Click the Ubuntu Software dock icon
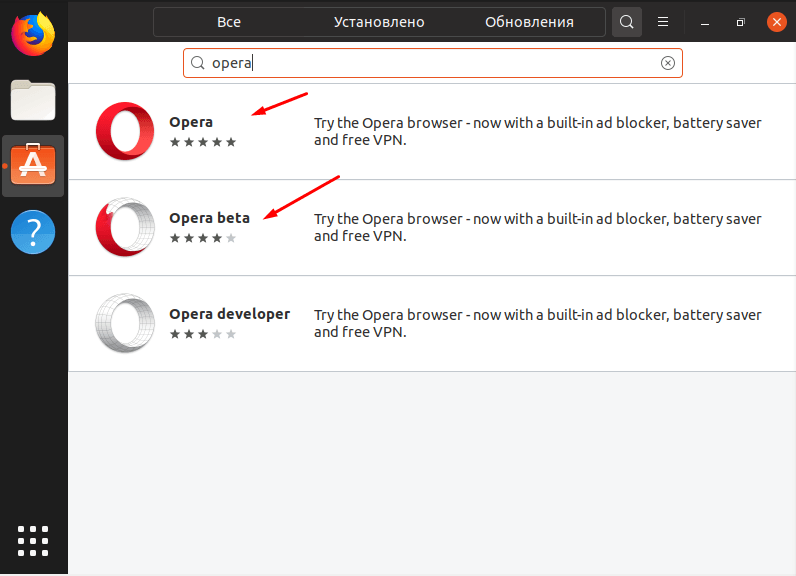 (x=33, y=164)
